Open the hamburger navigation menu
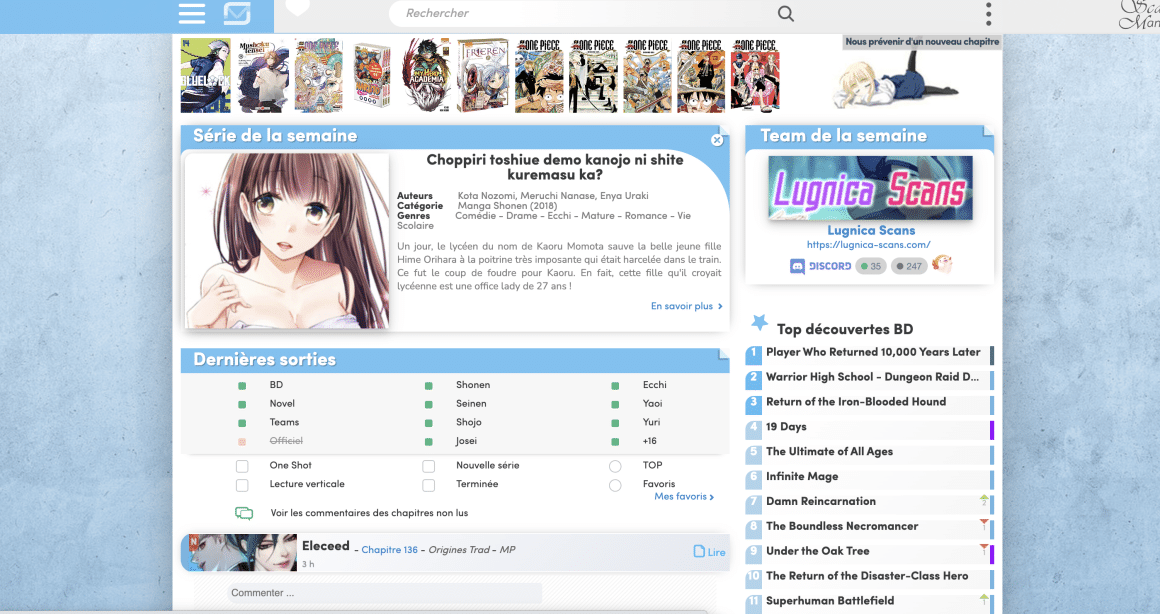This screenshot has height=614, width=1160. [191, 14]
